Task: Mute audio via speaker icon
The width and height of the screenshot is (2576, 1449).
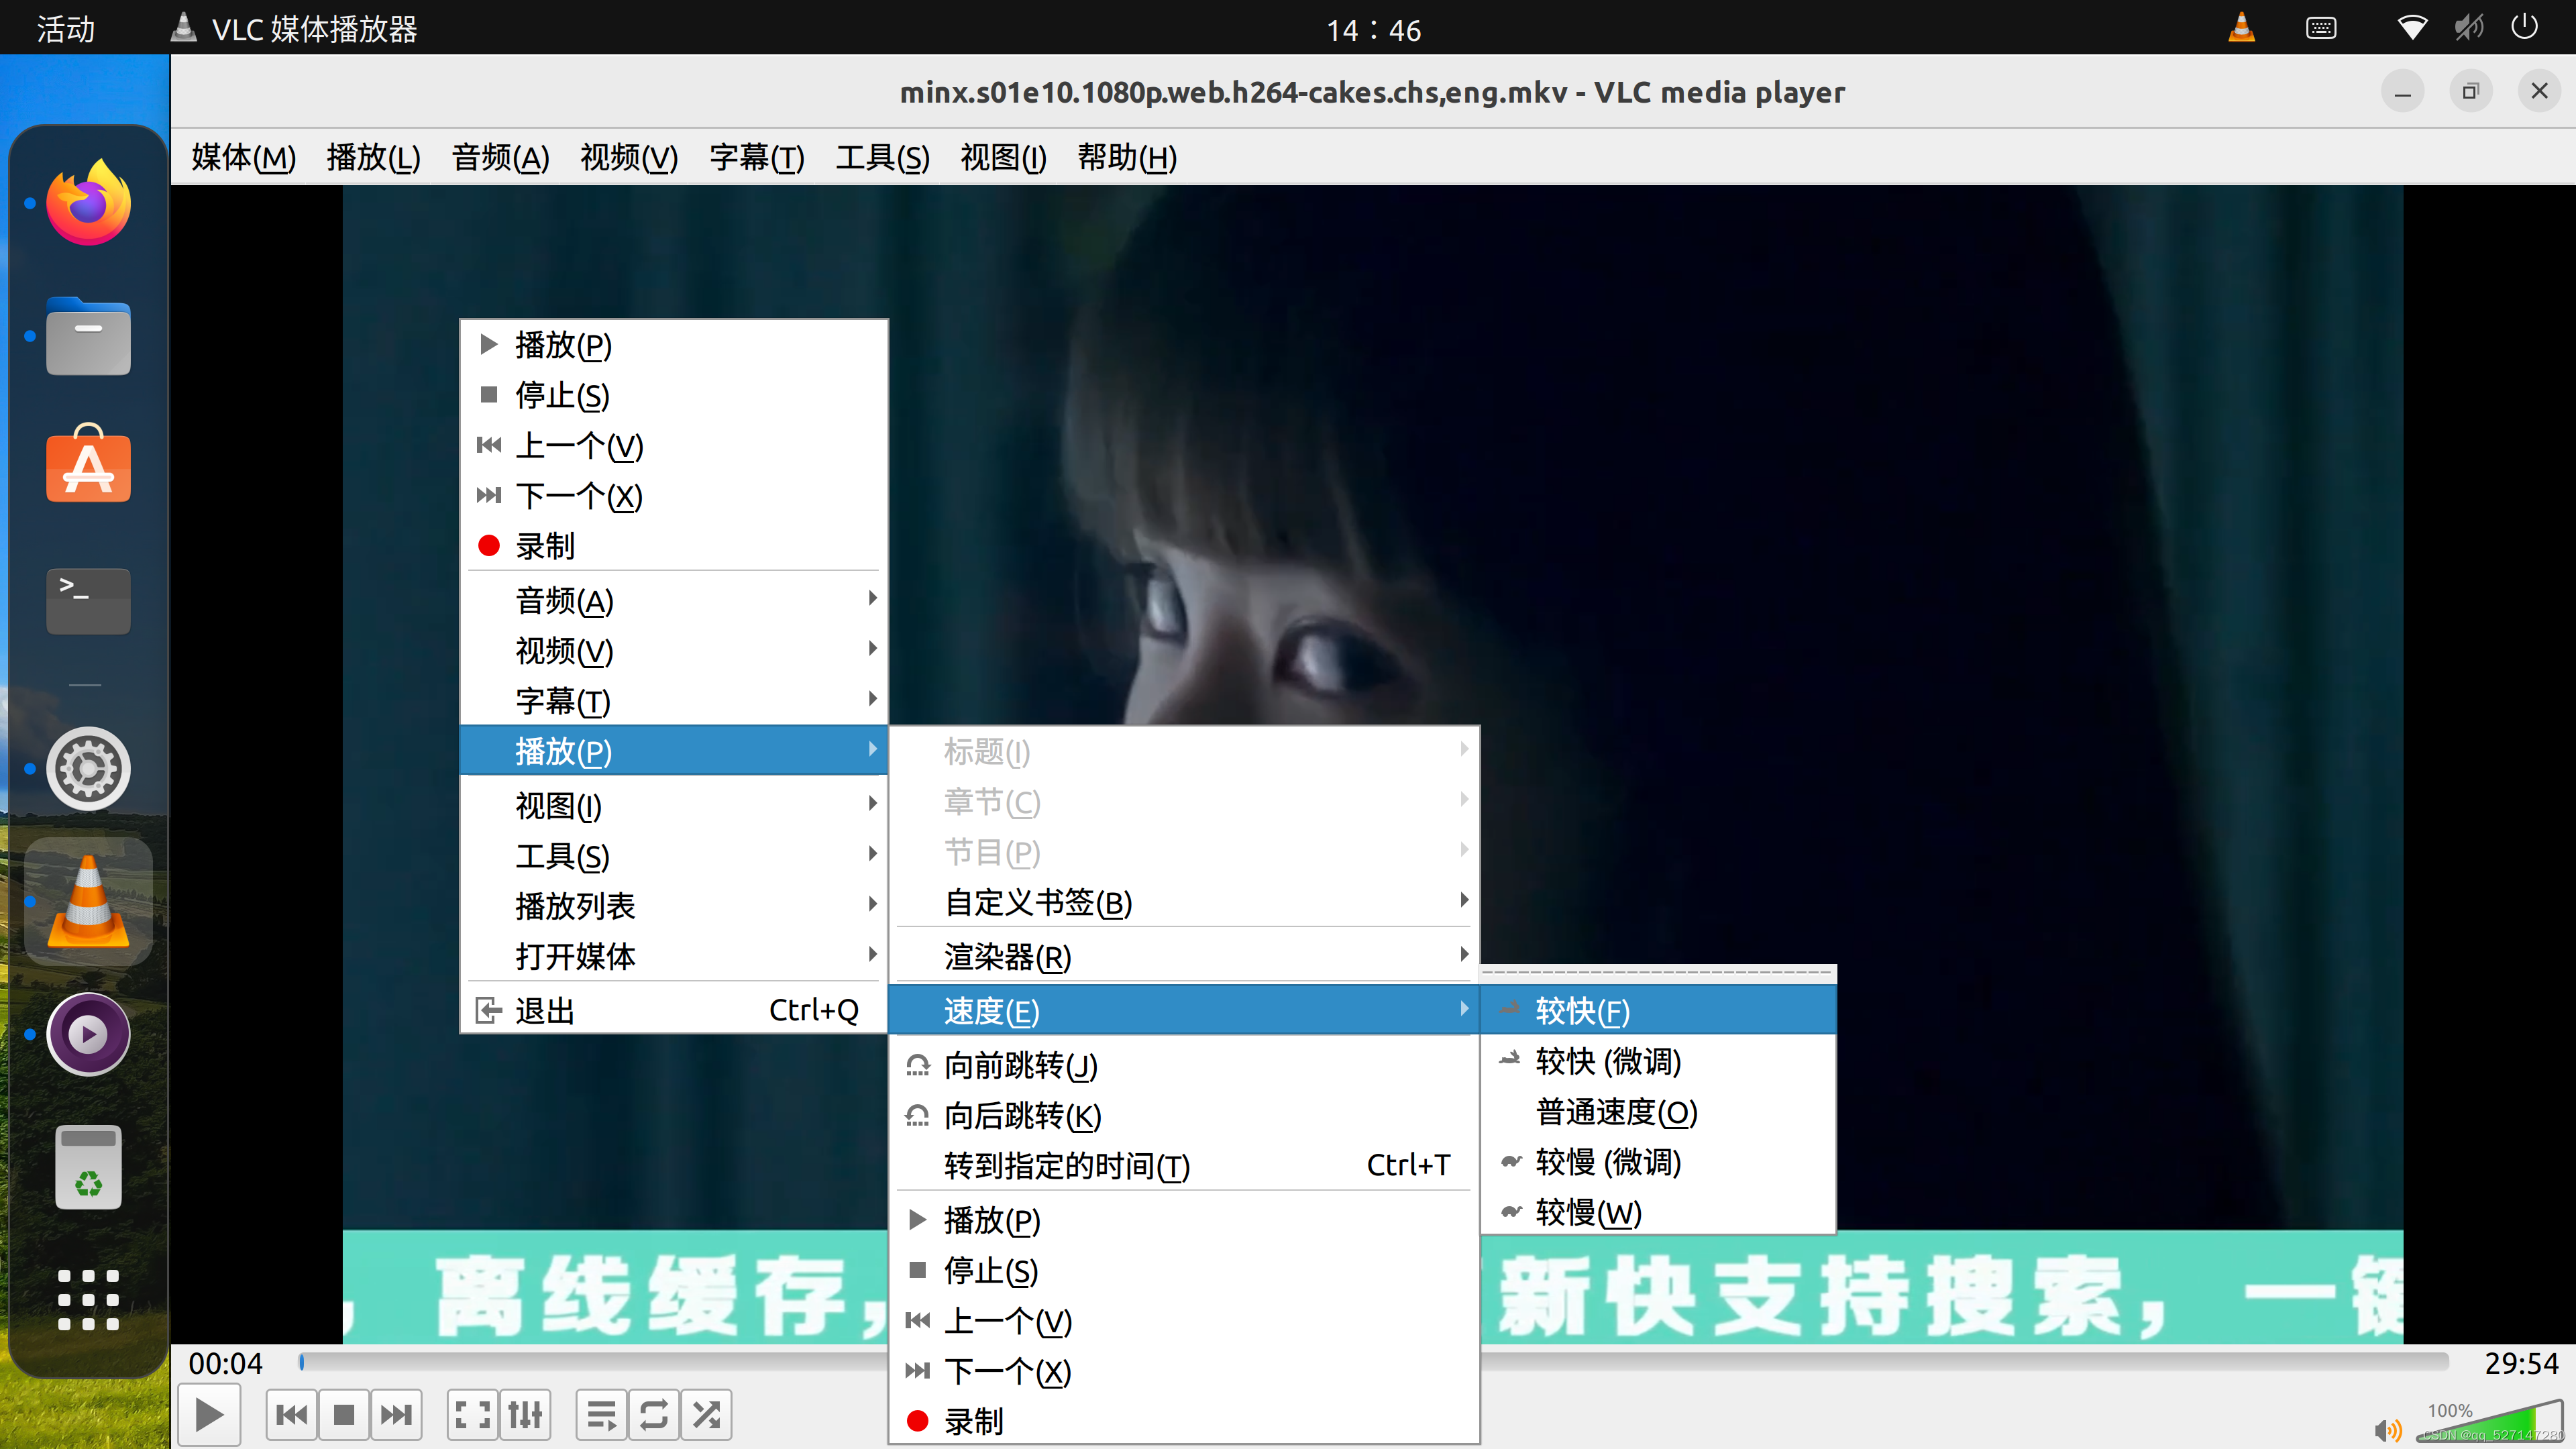Action: [2388, 1430]
